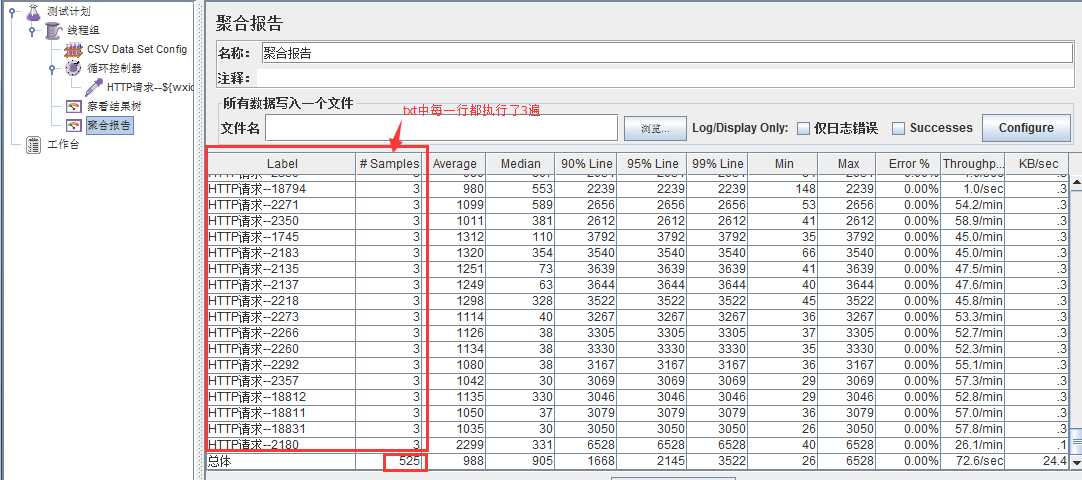This screenshot has height=480, width=1082.
Task: Select row HTTP请求--2218
Action: pyautogui.click(x=638, y=301)
